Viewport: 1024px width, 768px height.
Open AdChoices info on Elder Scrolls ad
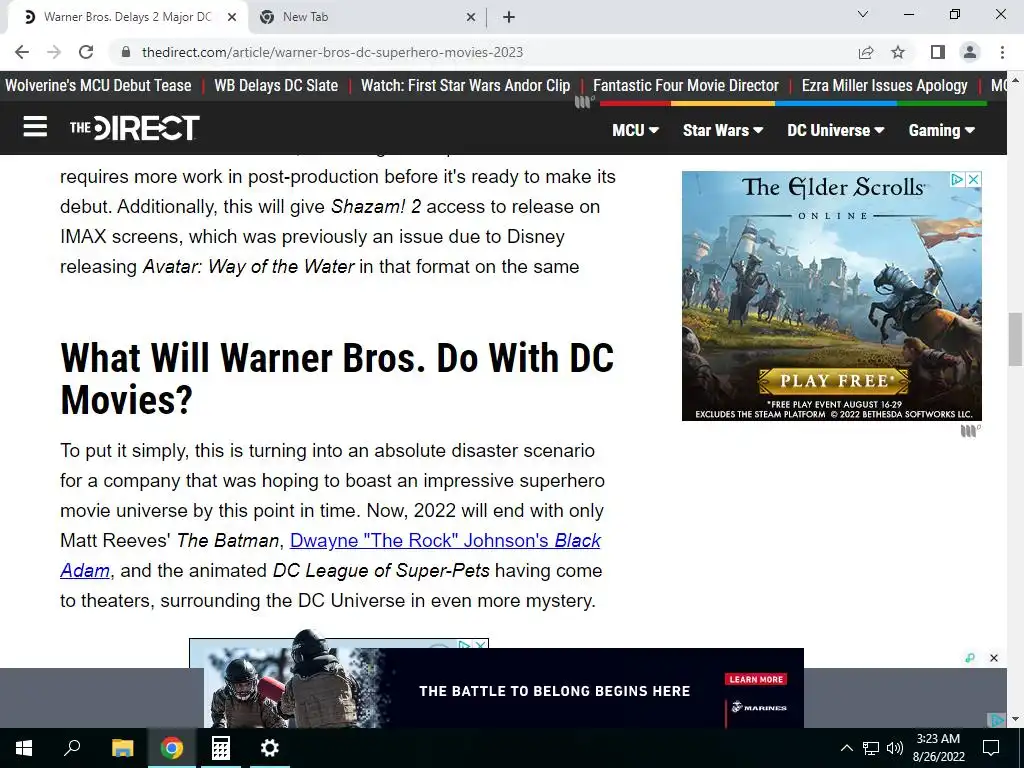(957, 179)
